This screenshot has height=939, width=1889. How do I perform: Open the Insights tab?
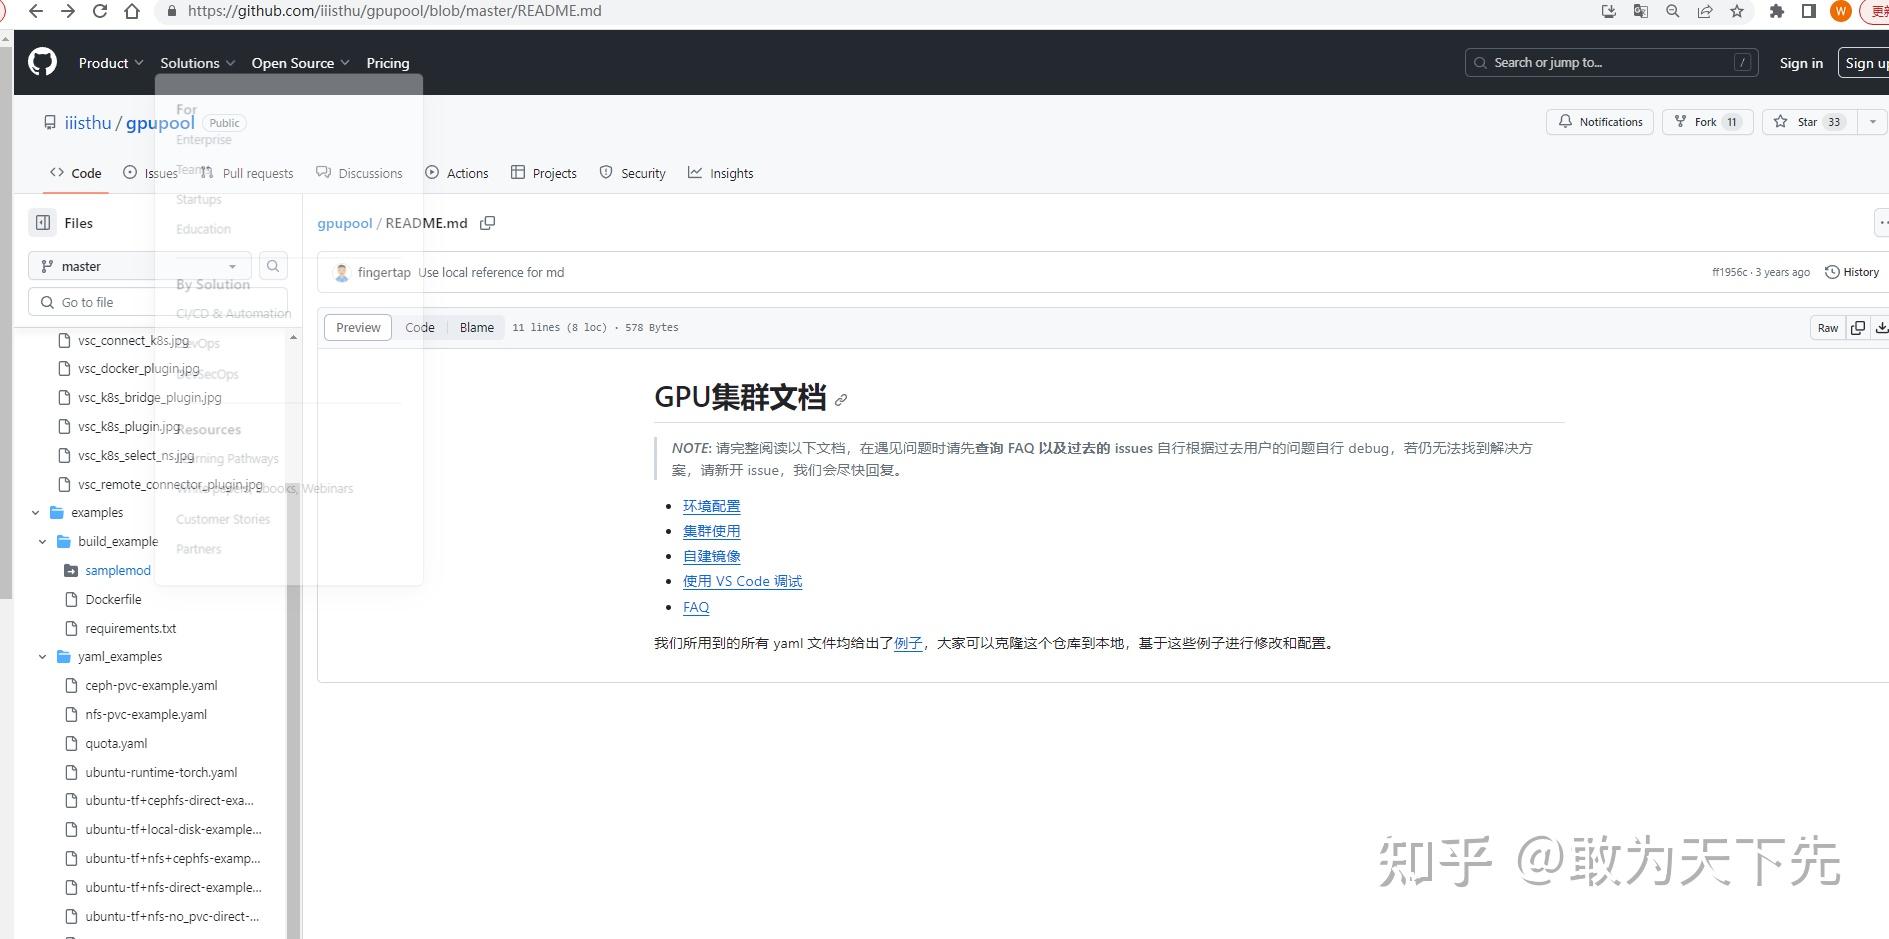[721, 173]
